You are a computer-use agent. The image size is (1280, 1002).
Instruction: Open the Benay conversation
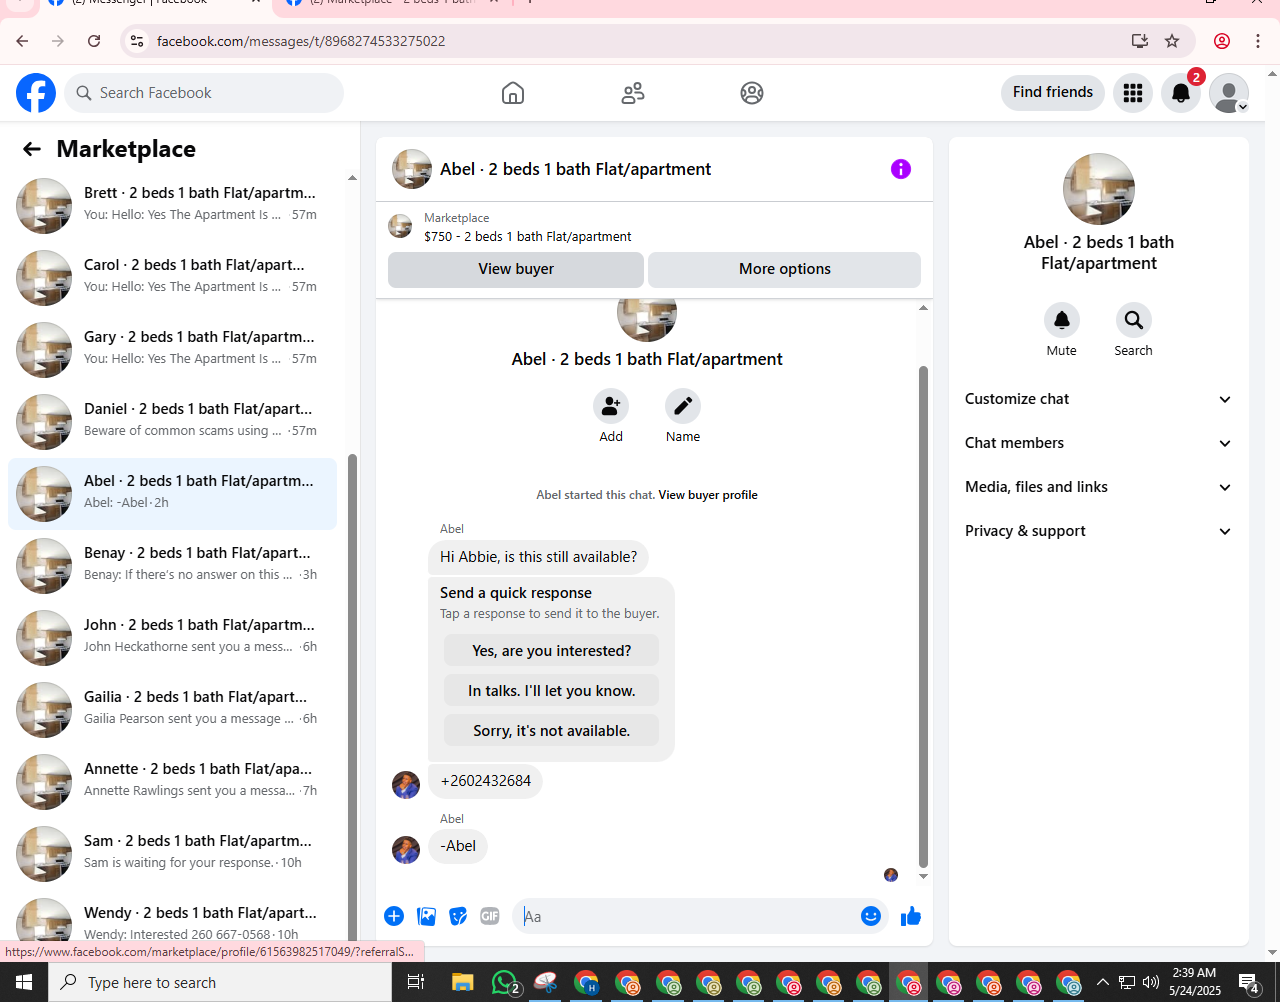[172, 566]
